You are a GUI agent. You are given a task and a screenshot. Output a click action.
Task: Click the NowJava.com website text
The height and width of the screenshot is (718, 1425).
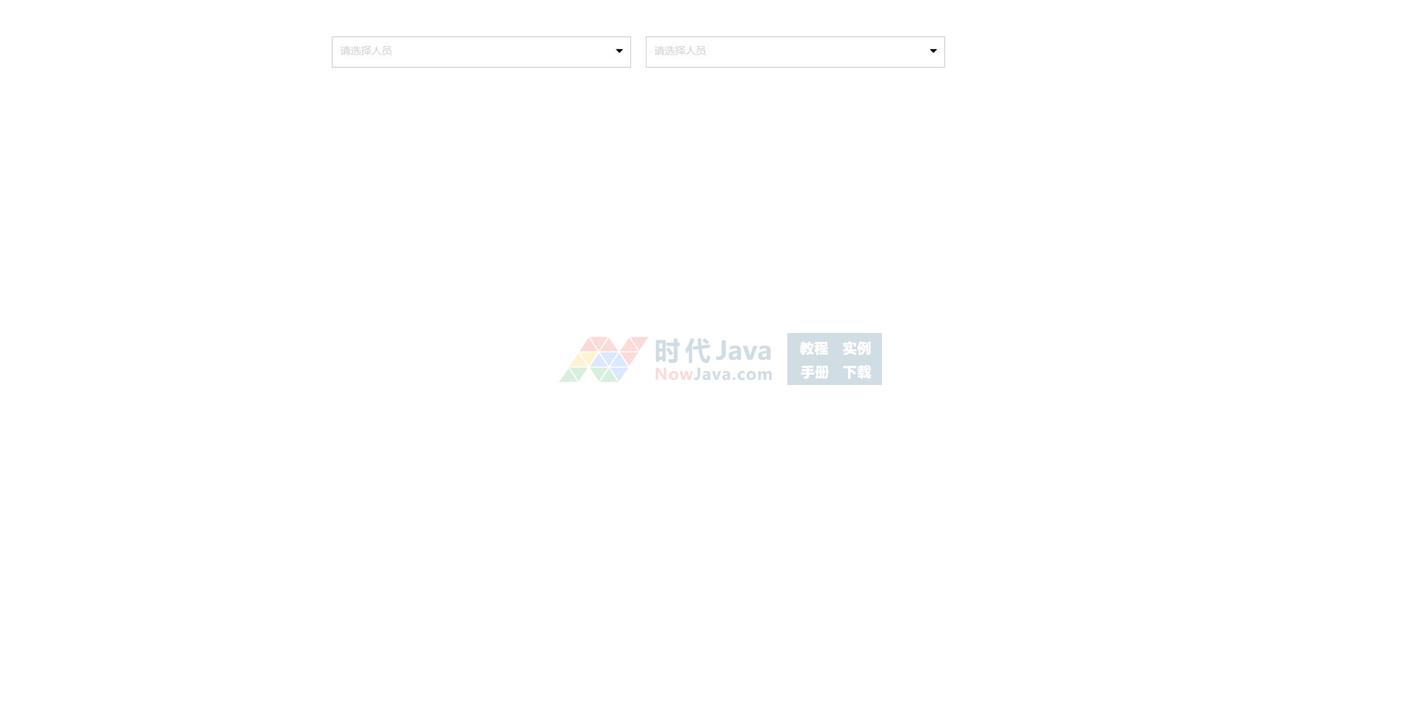point(713,375)
